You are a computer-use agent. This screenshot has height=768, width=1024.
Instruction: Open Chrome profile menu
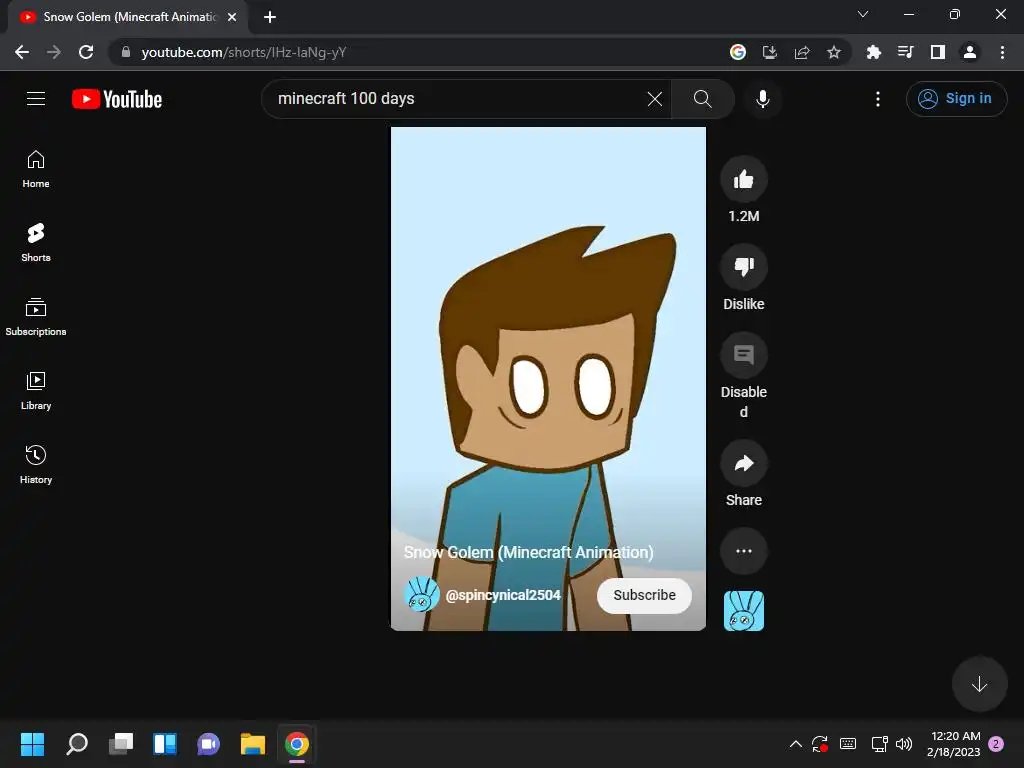point(970,52)
